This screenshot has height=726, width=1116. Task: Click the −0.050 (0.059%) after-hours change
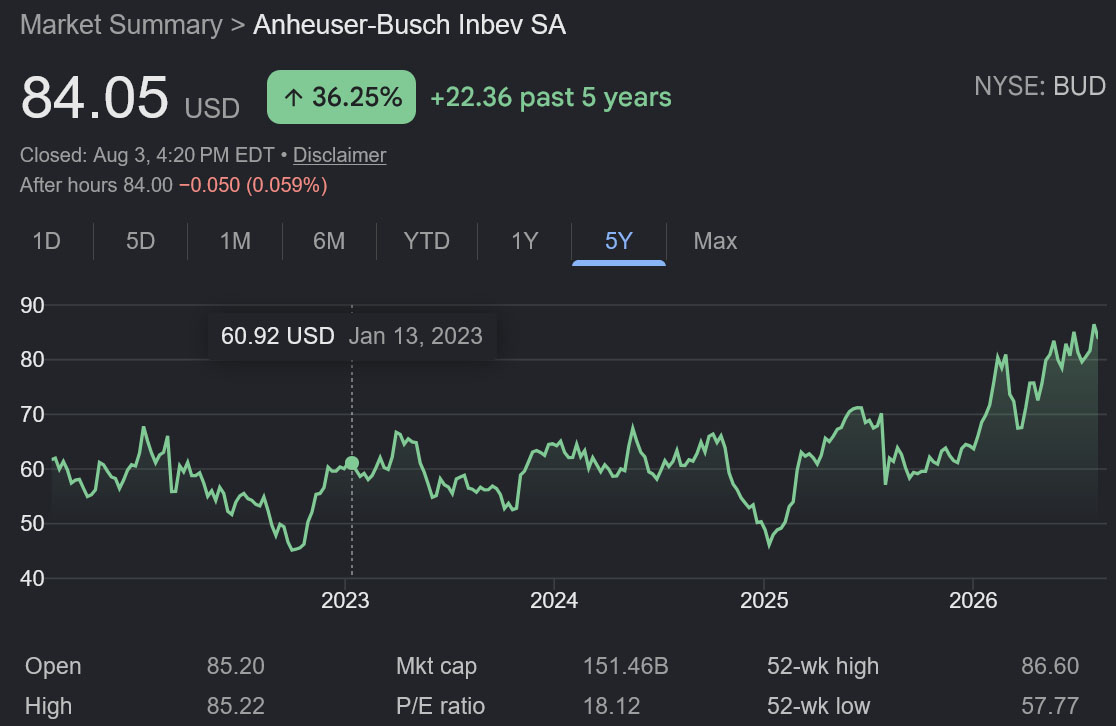pyautogui.click(x=253, y=185)
